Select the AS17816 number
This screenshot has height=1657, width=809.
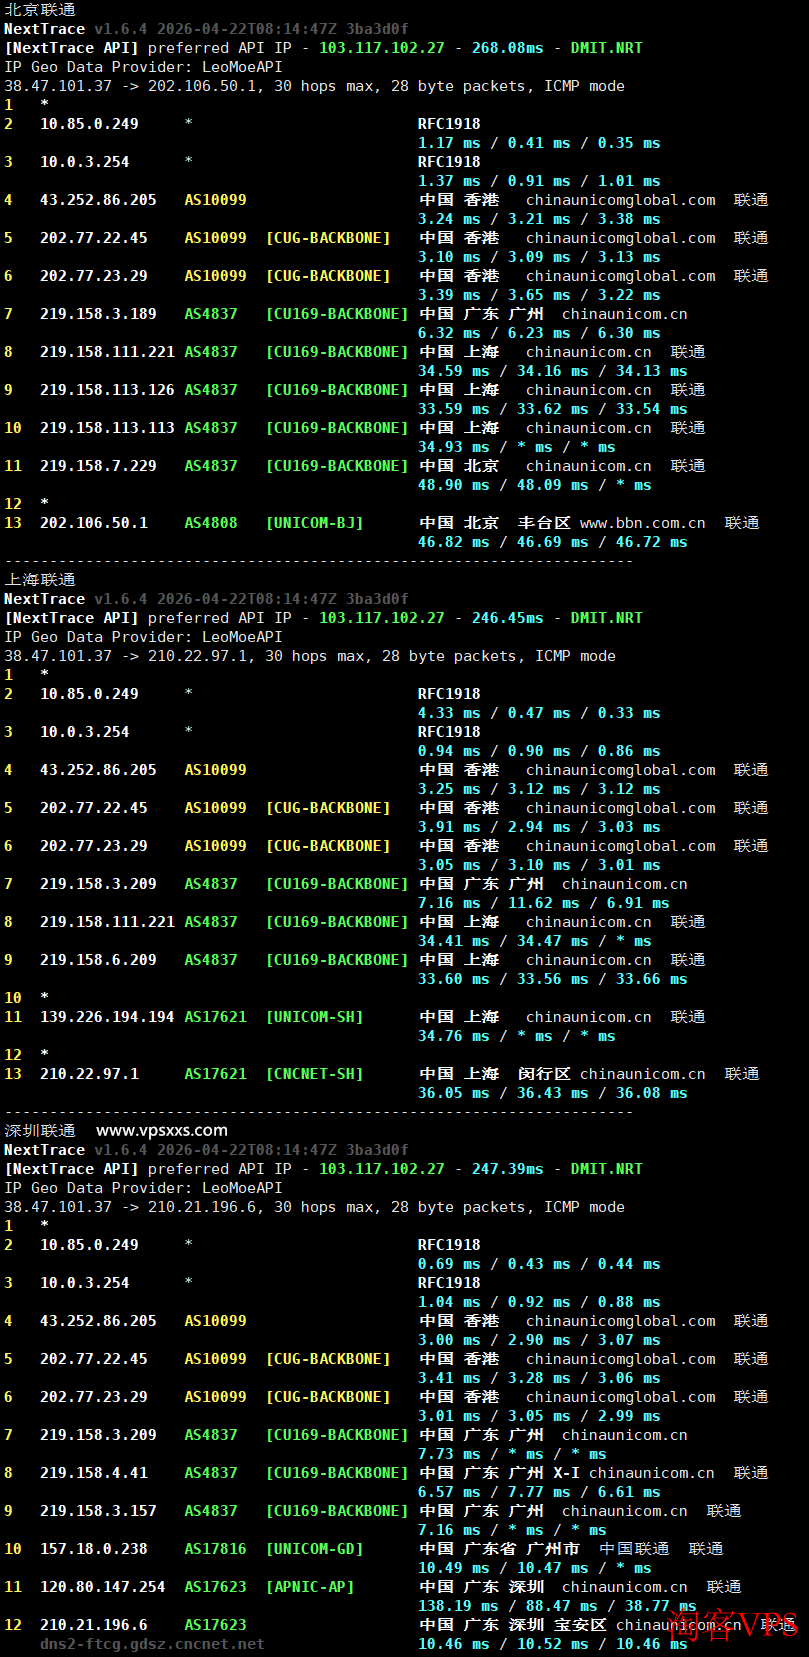[x=215, y=1549]
